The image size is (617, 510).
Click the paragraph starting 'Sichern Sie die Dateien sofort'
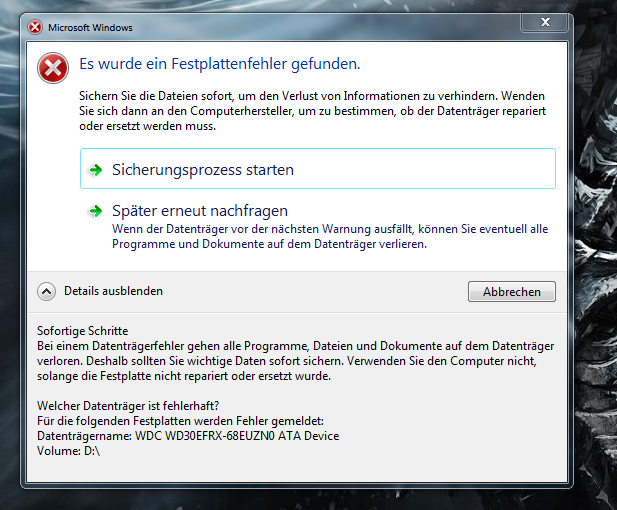point(312,111)
